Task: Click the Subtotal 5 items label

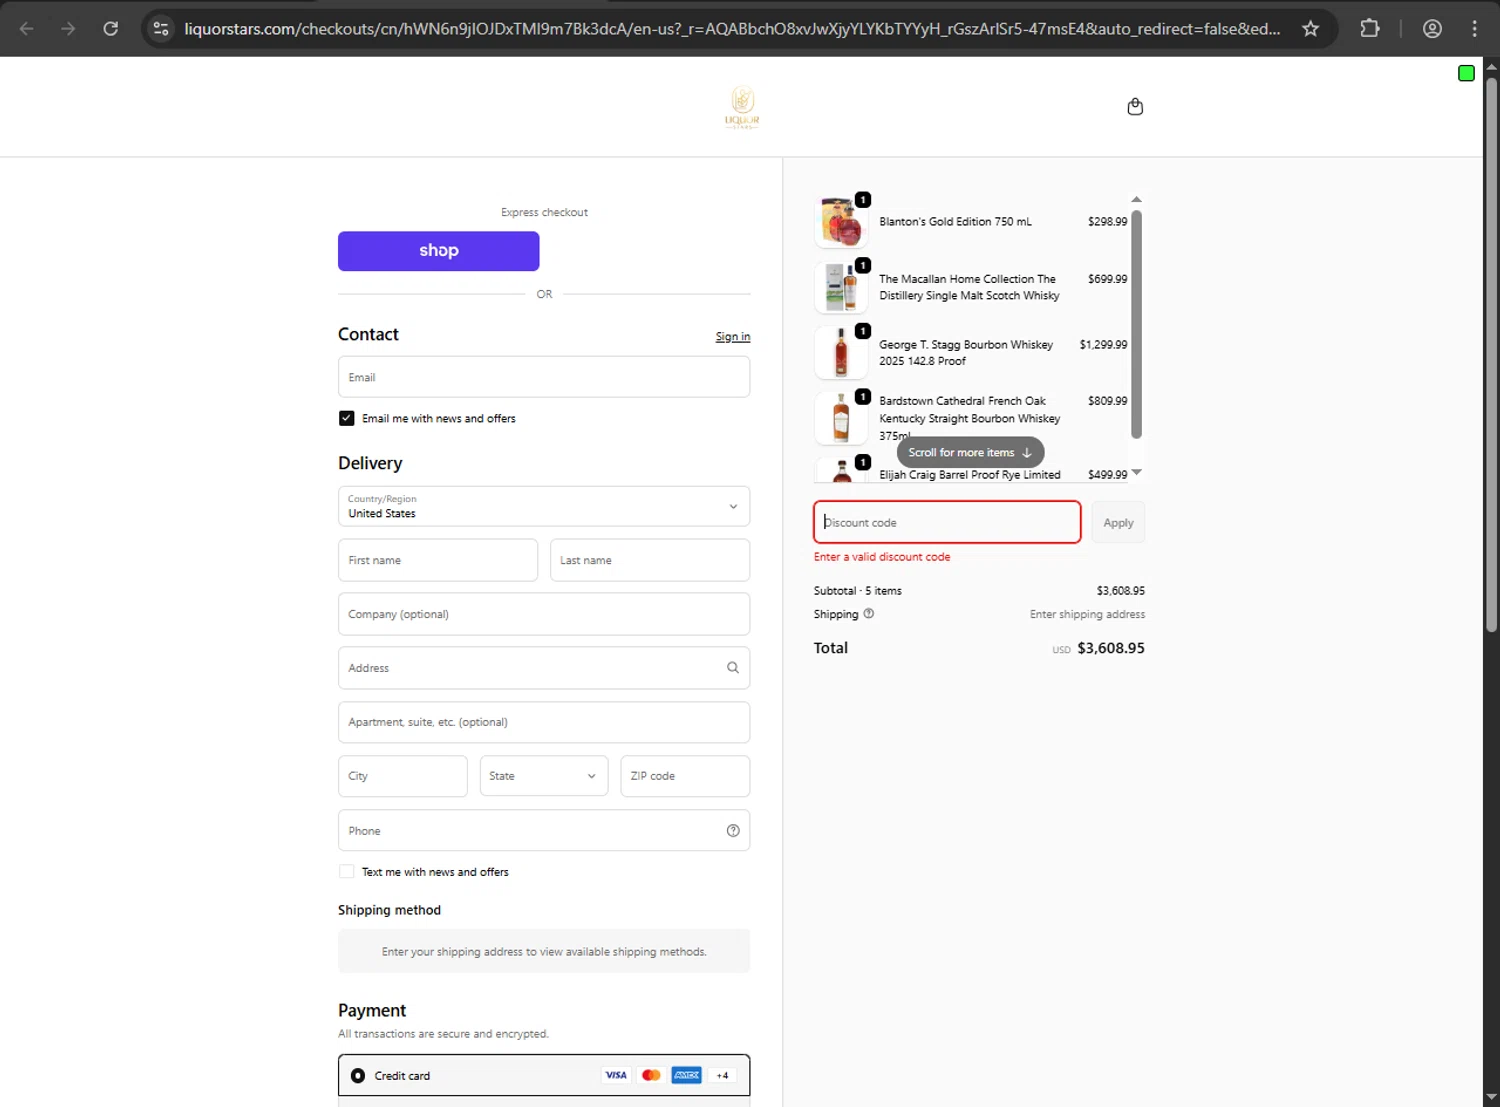Action: click(x=858, y=591)
